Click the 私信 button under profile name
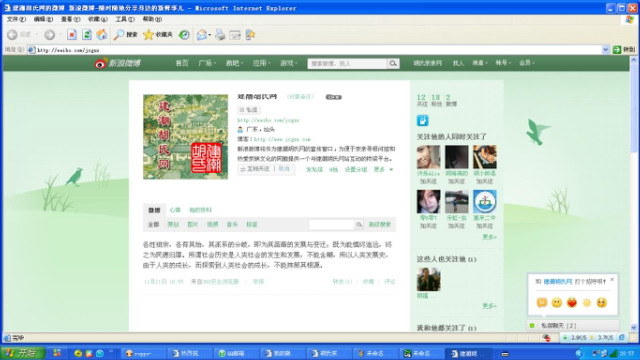This screenshot has height=360, width=640. [249, 110]
